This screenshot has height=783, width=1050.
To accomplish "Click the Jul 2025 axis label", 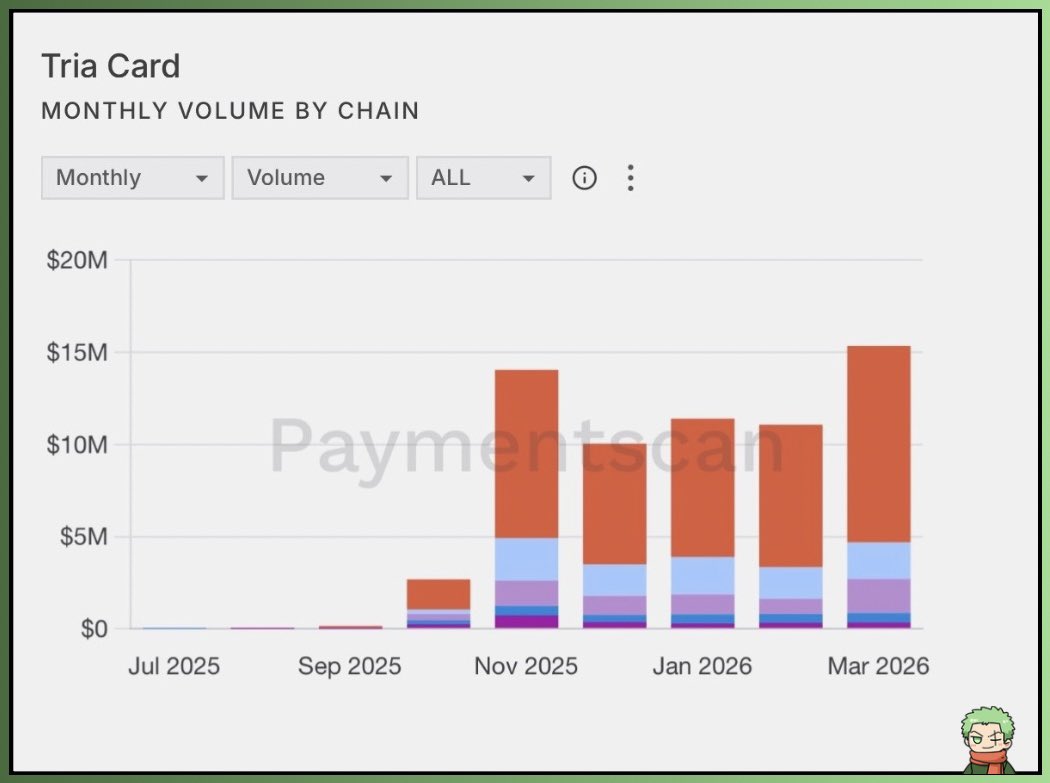I will pos(174,666).
